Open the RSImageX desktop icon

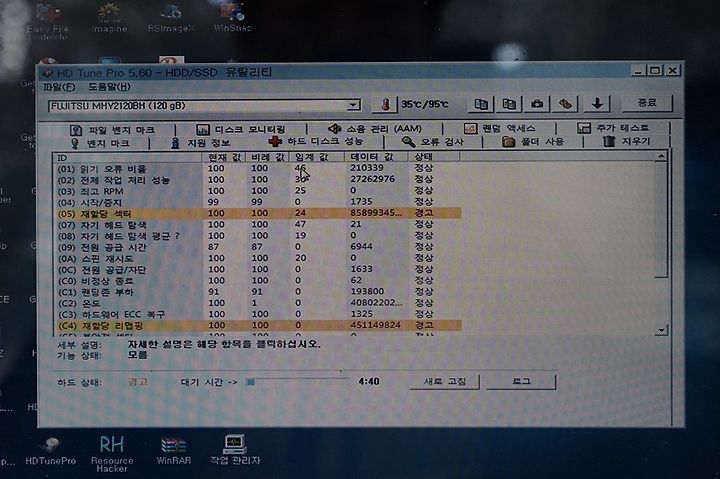tap(171, 18)
